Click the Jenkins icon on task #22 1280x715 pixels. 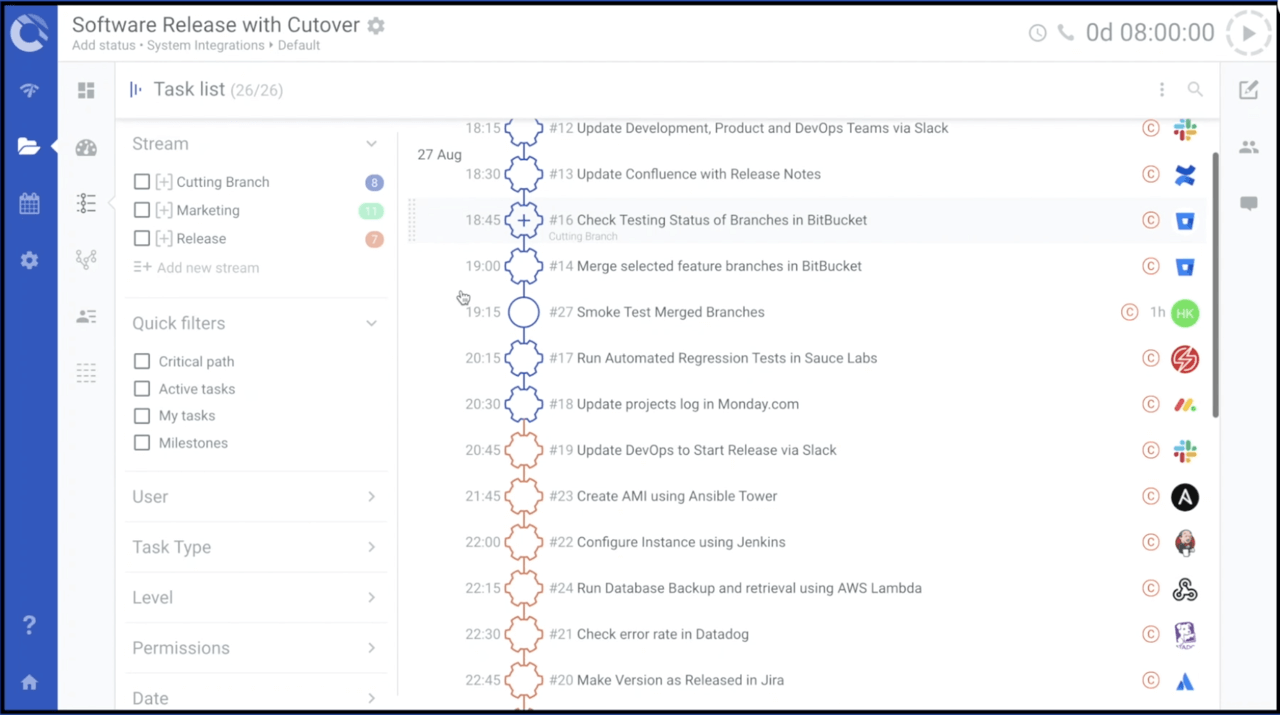coord(1184,542)
